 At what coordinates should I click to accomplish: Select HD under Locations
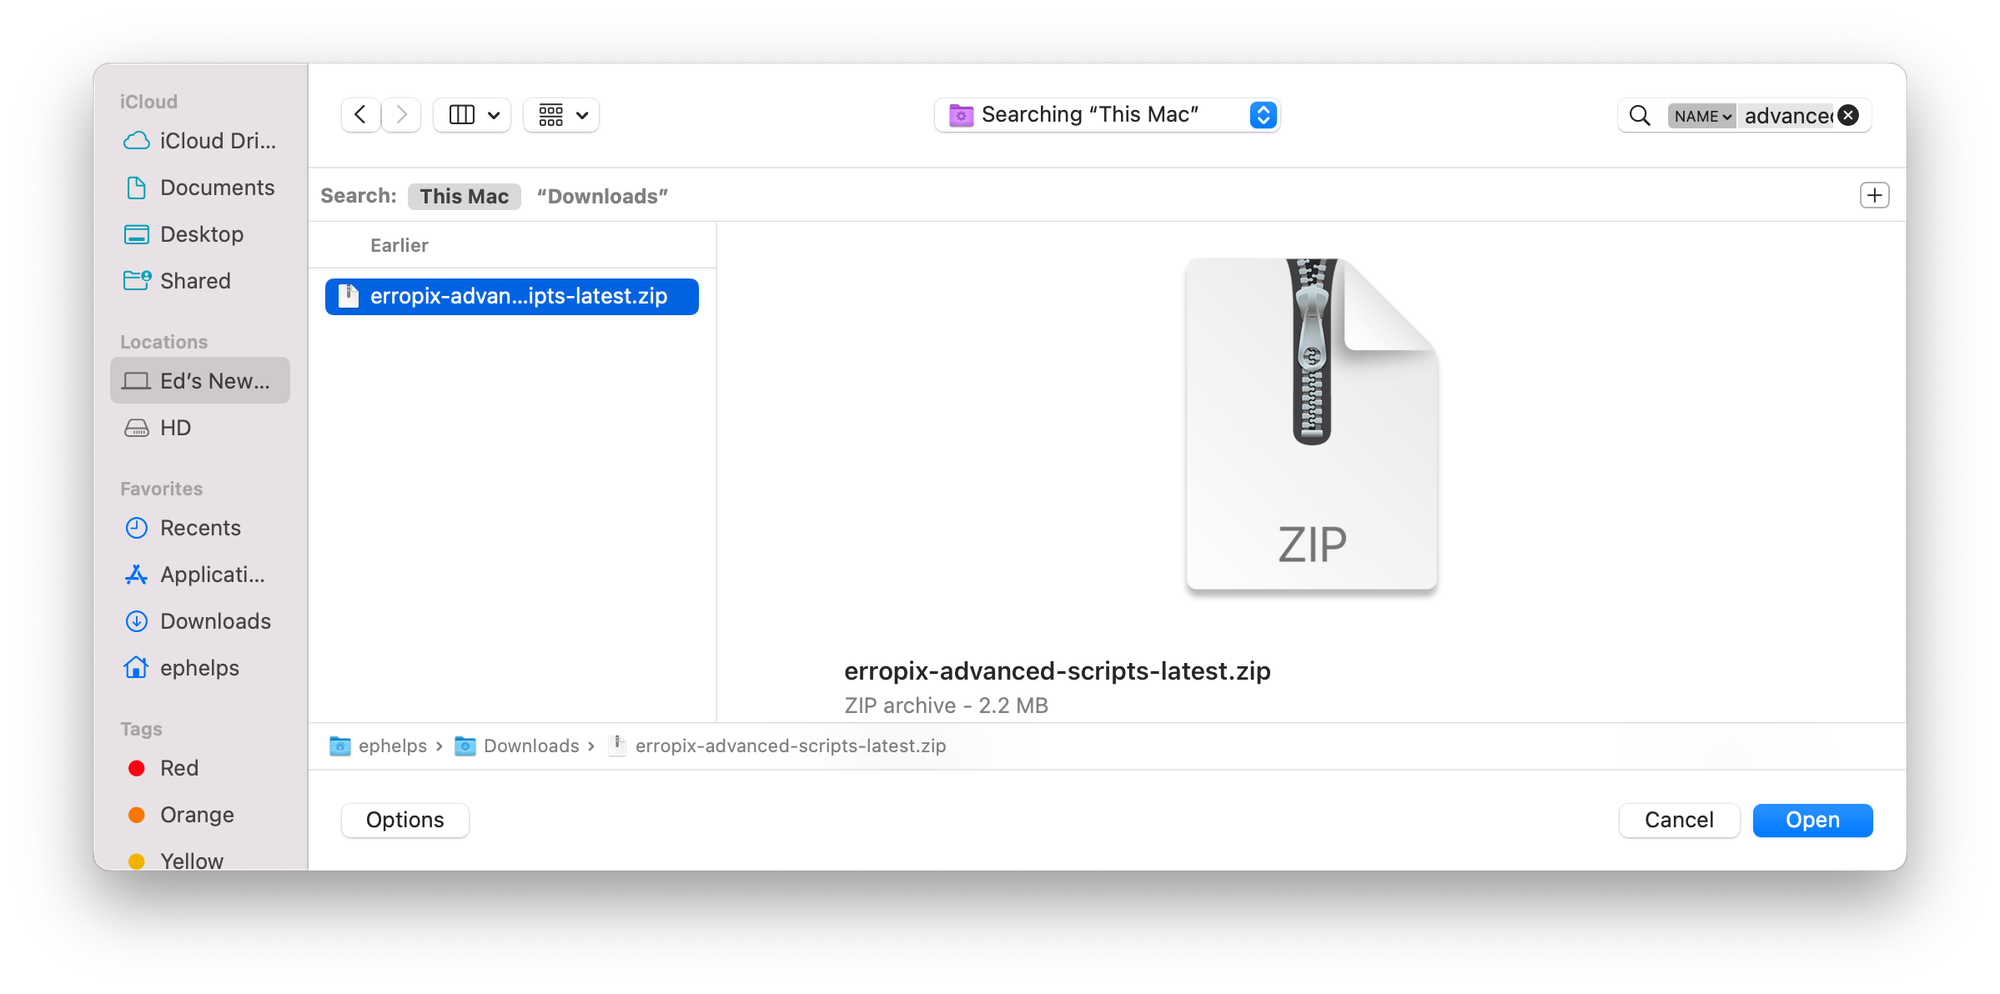(x=200, y=428)
